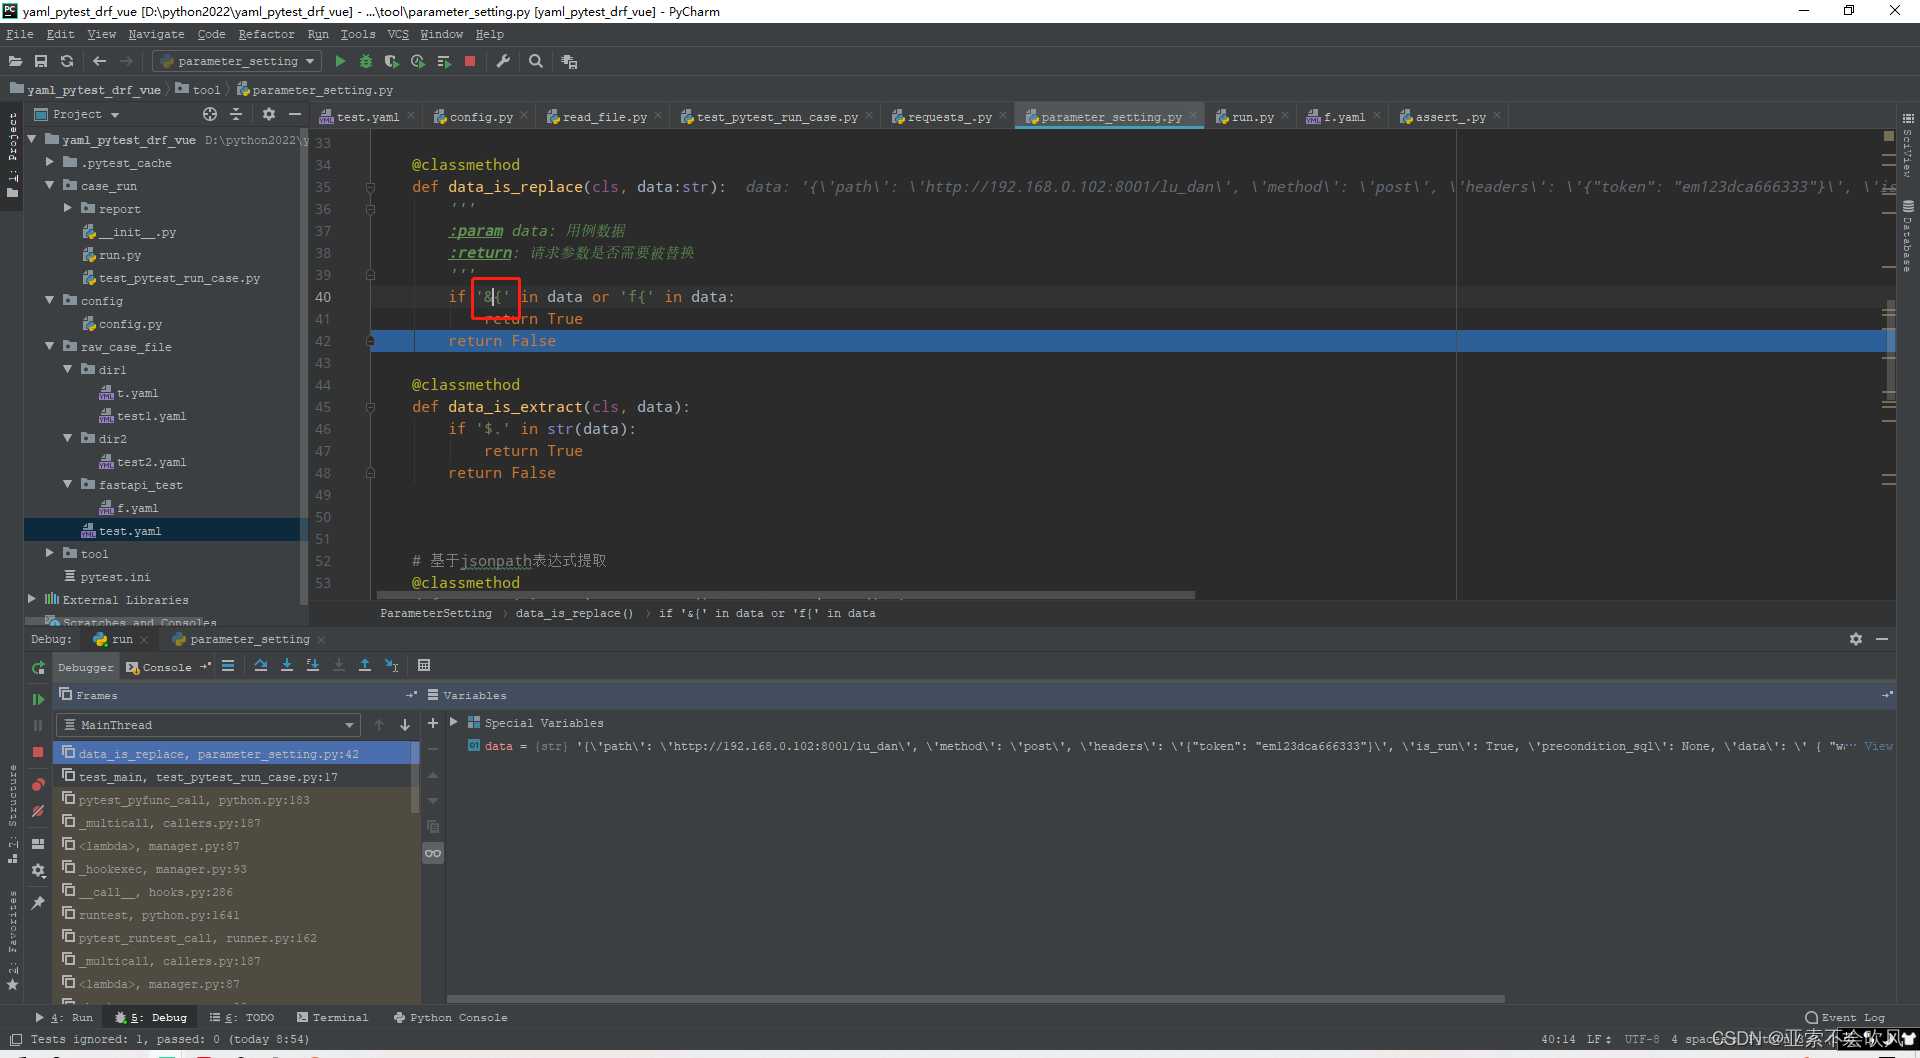The height and width of the screenshot is (1058, 1920).
Task: Click the Save All floppy icon
Action: [41, 61]
